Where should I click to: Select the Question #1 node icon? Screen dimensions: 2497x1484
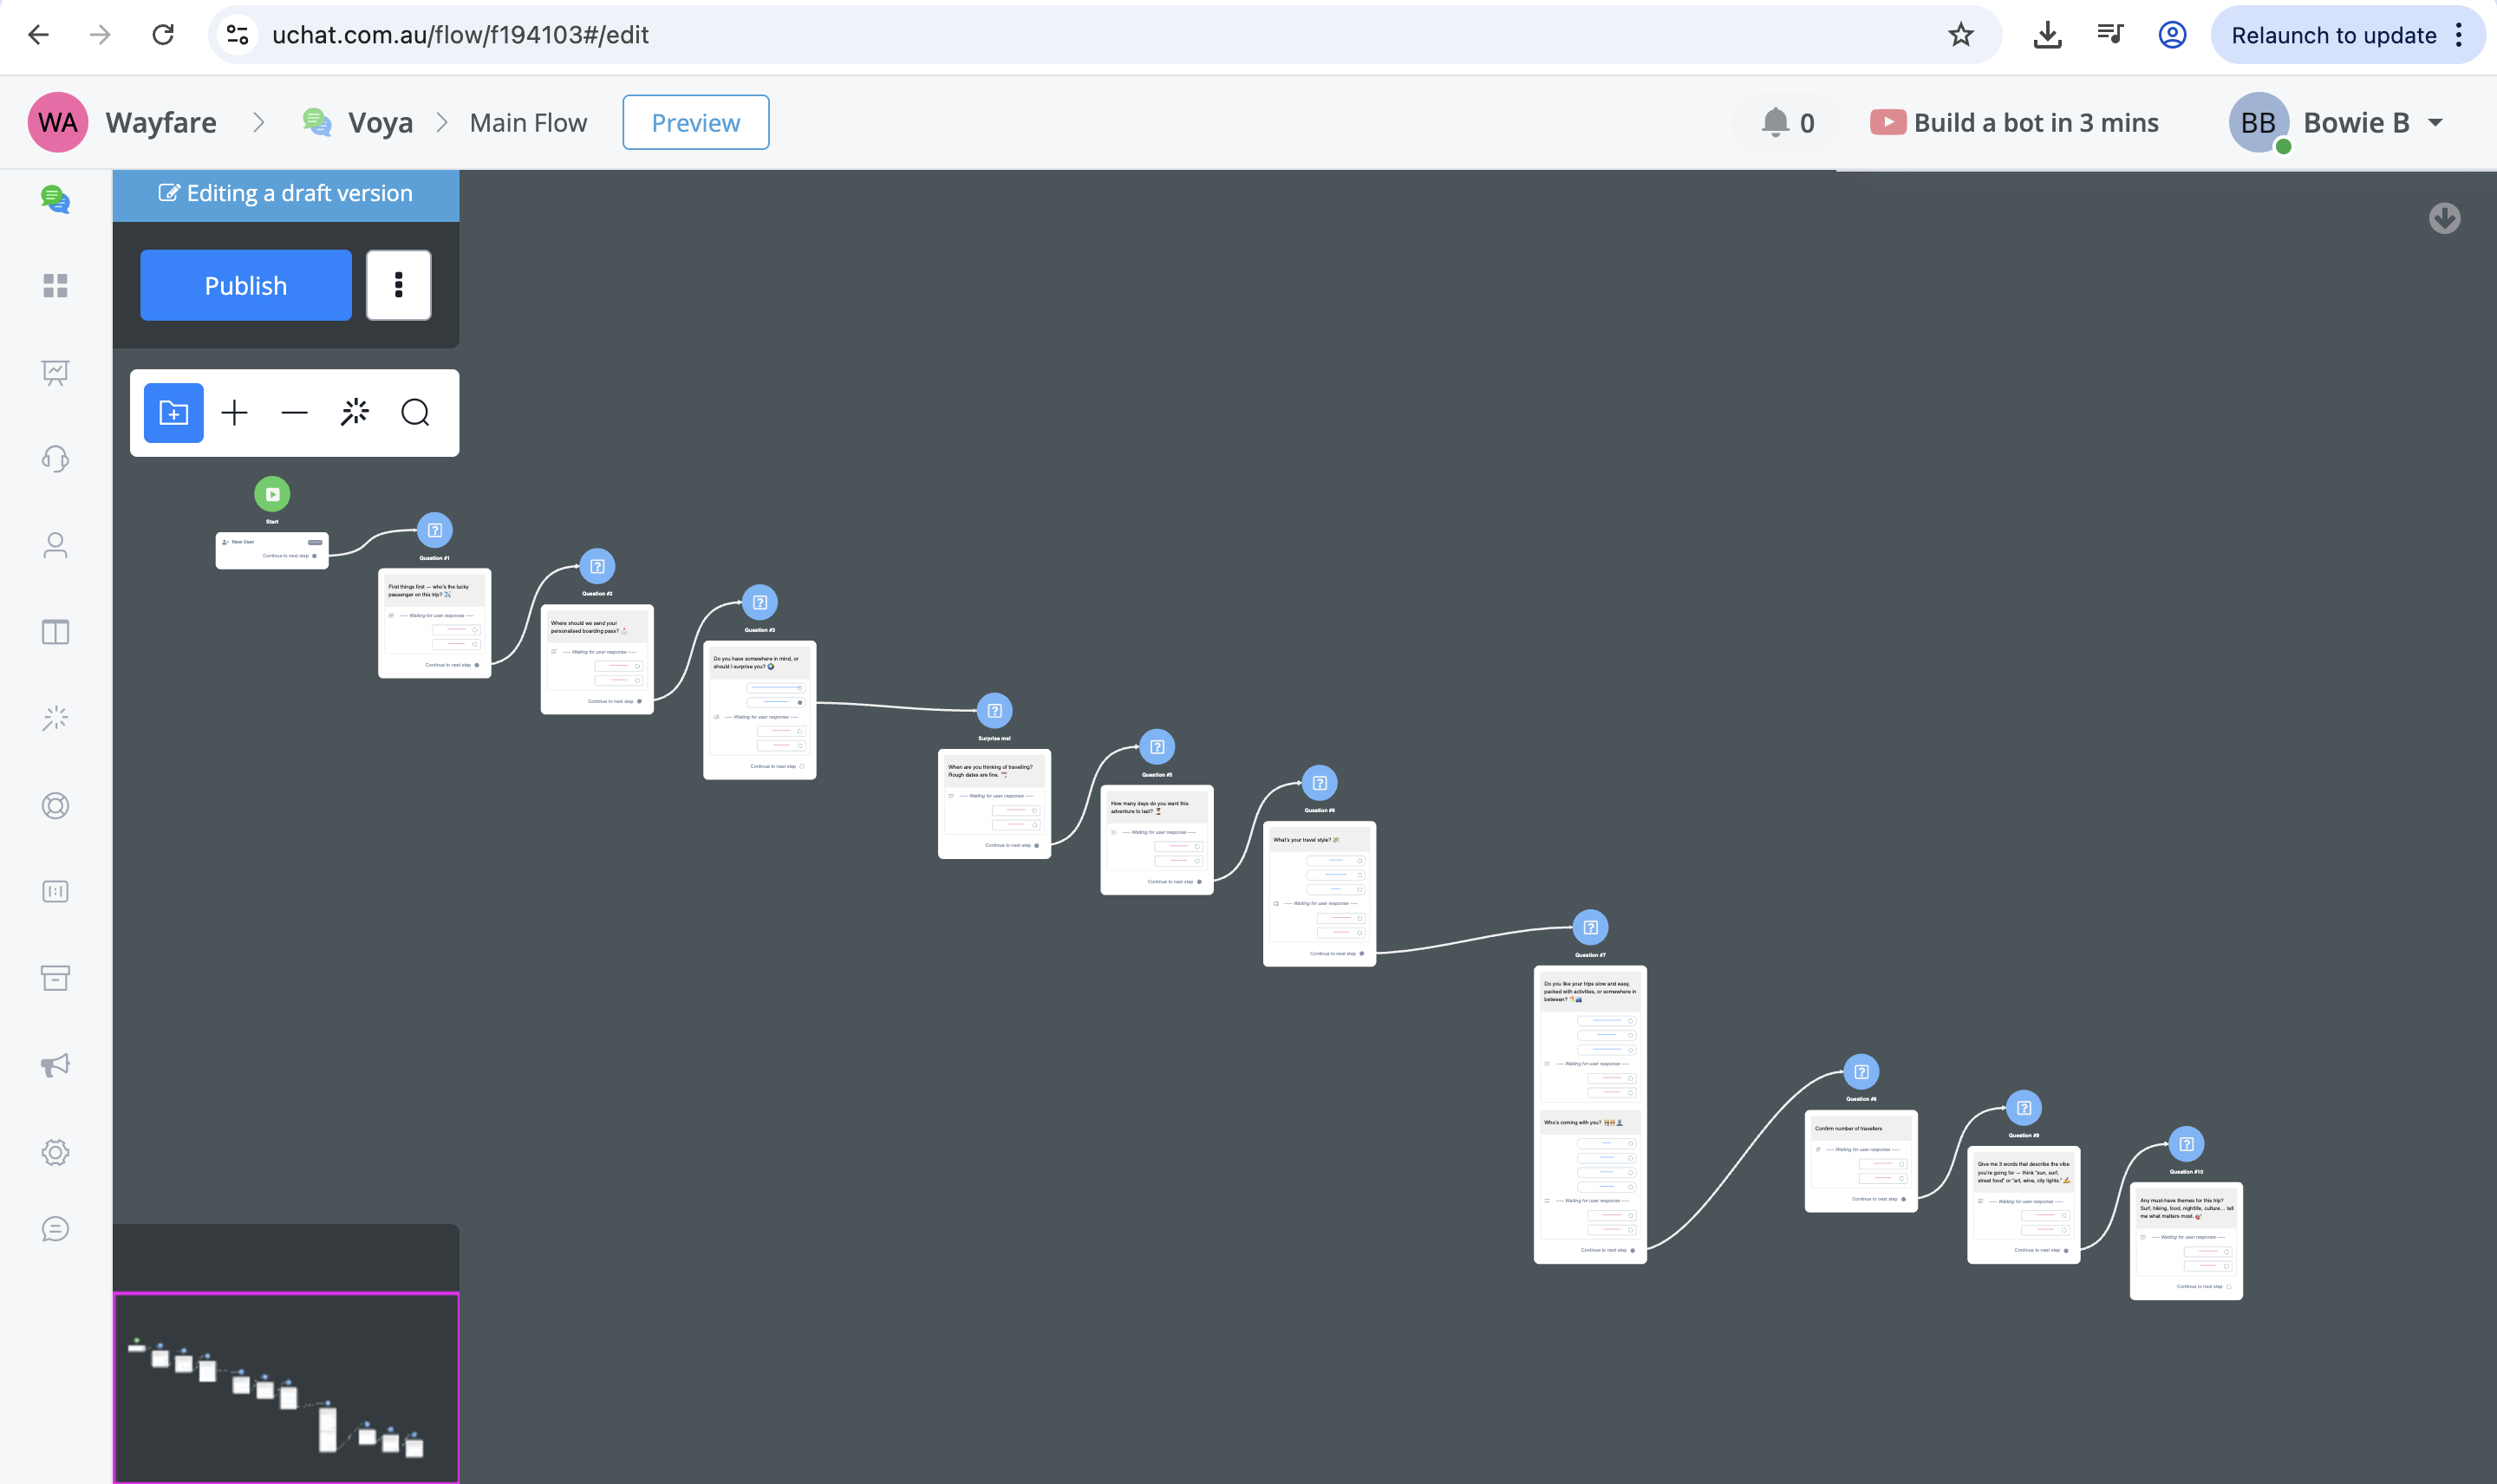coord(434,530)
